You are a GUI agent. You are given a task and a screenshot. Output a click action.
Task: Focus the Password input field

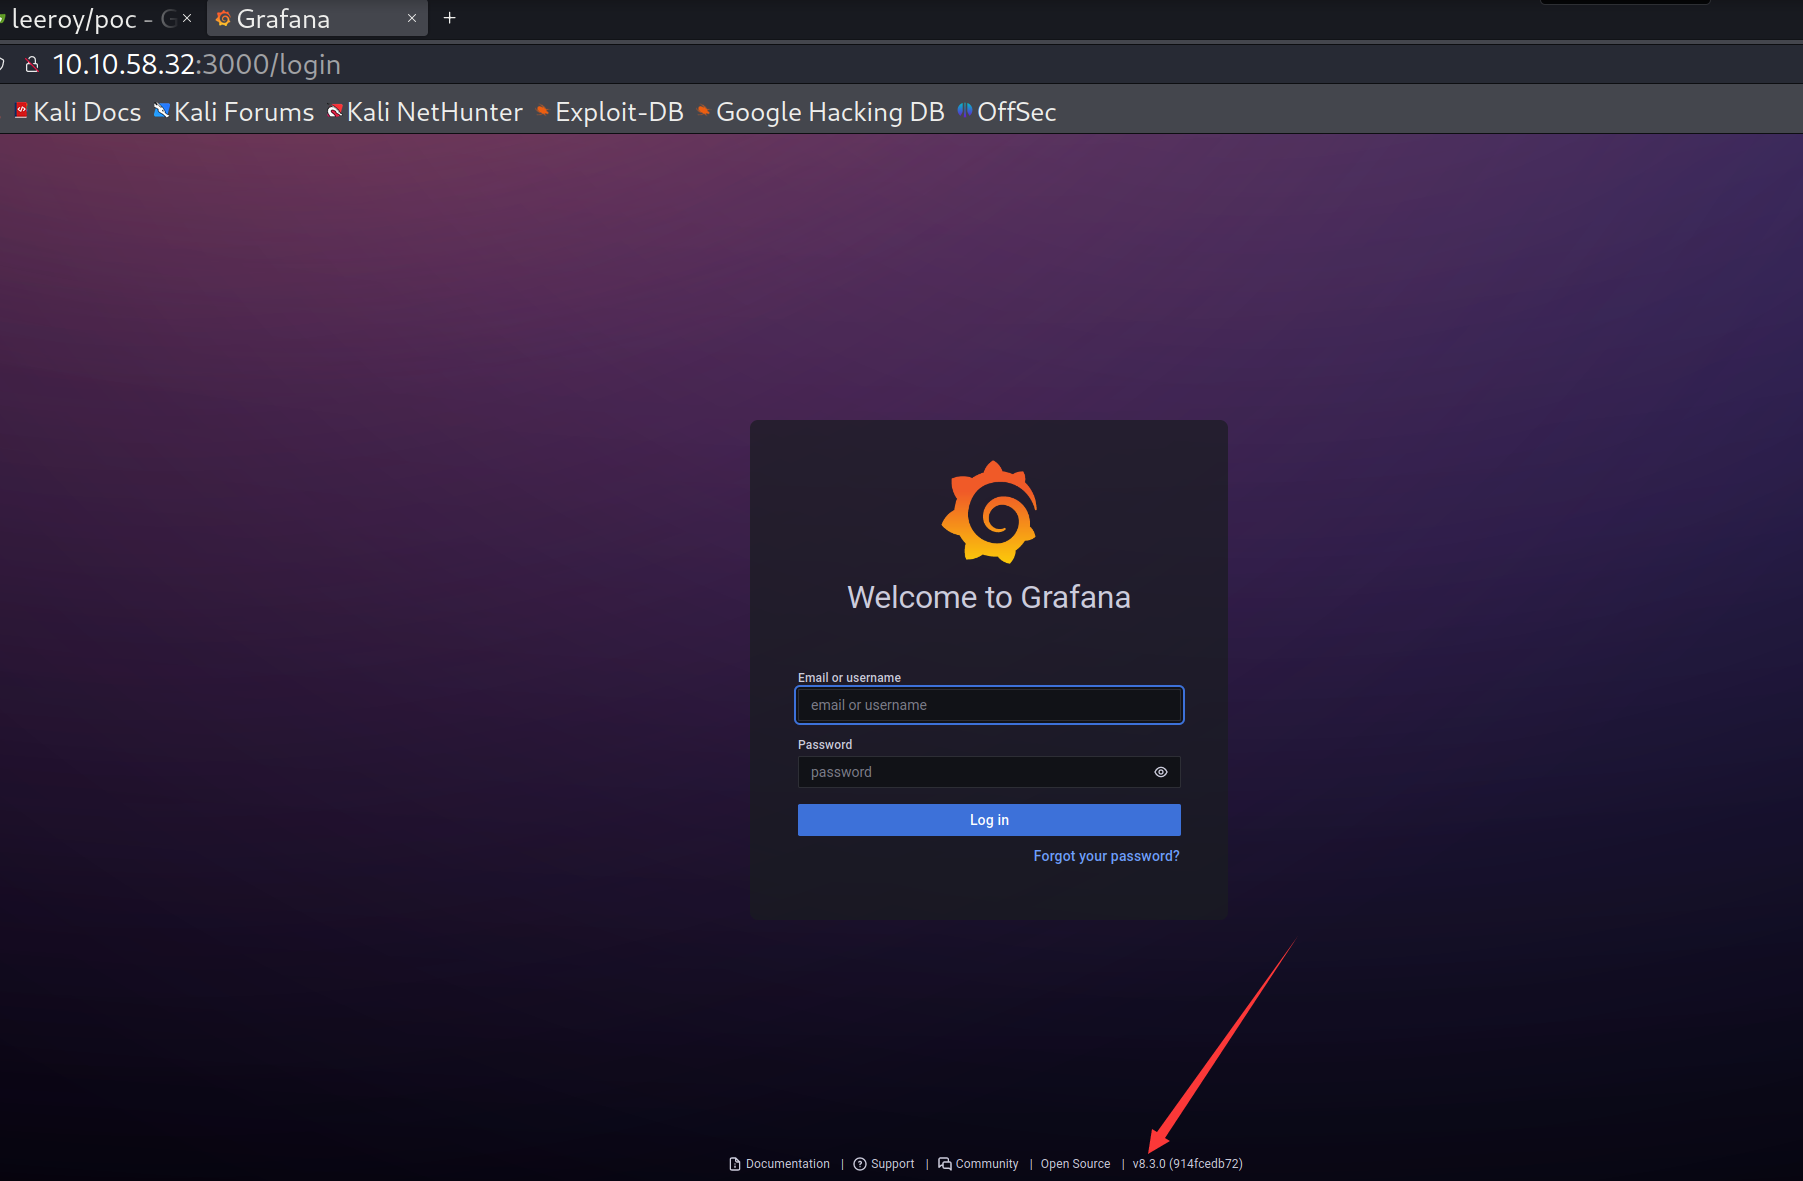tap(975, 772)
